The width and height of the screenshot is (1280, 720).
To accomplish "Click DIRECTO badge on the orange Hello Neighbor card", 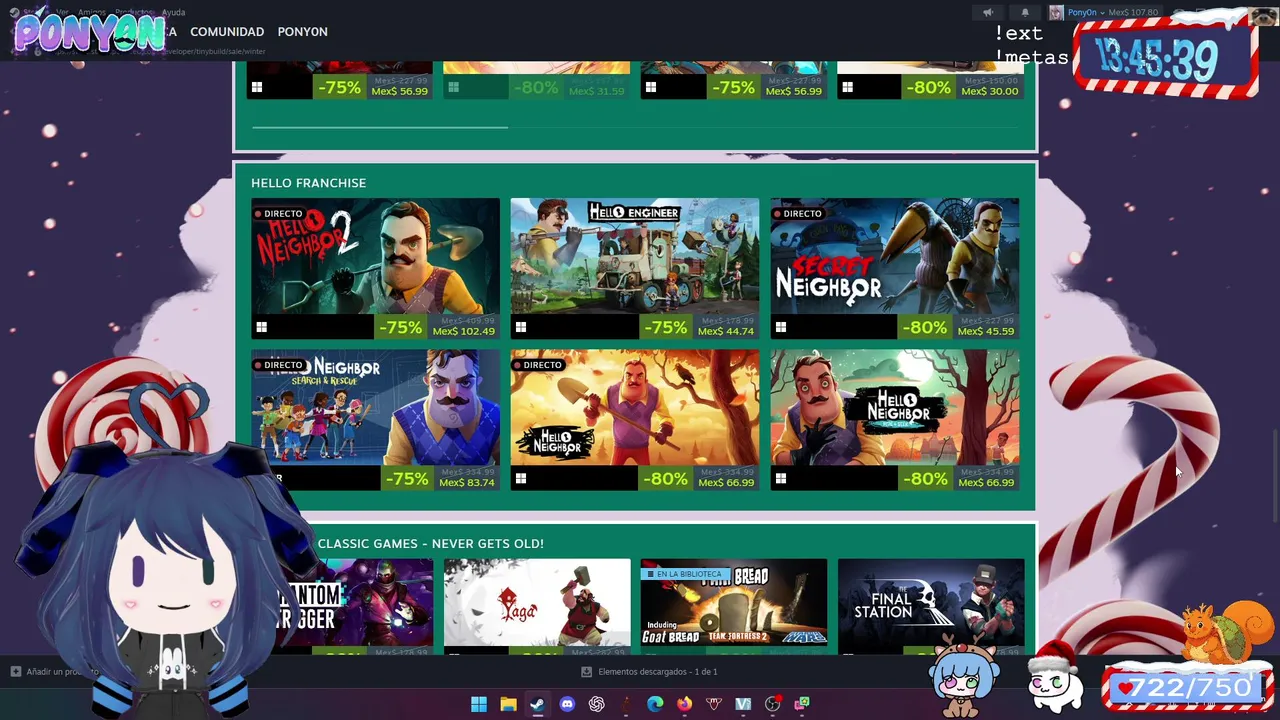I will point(538,365).
